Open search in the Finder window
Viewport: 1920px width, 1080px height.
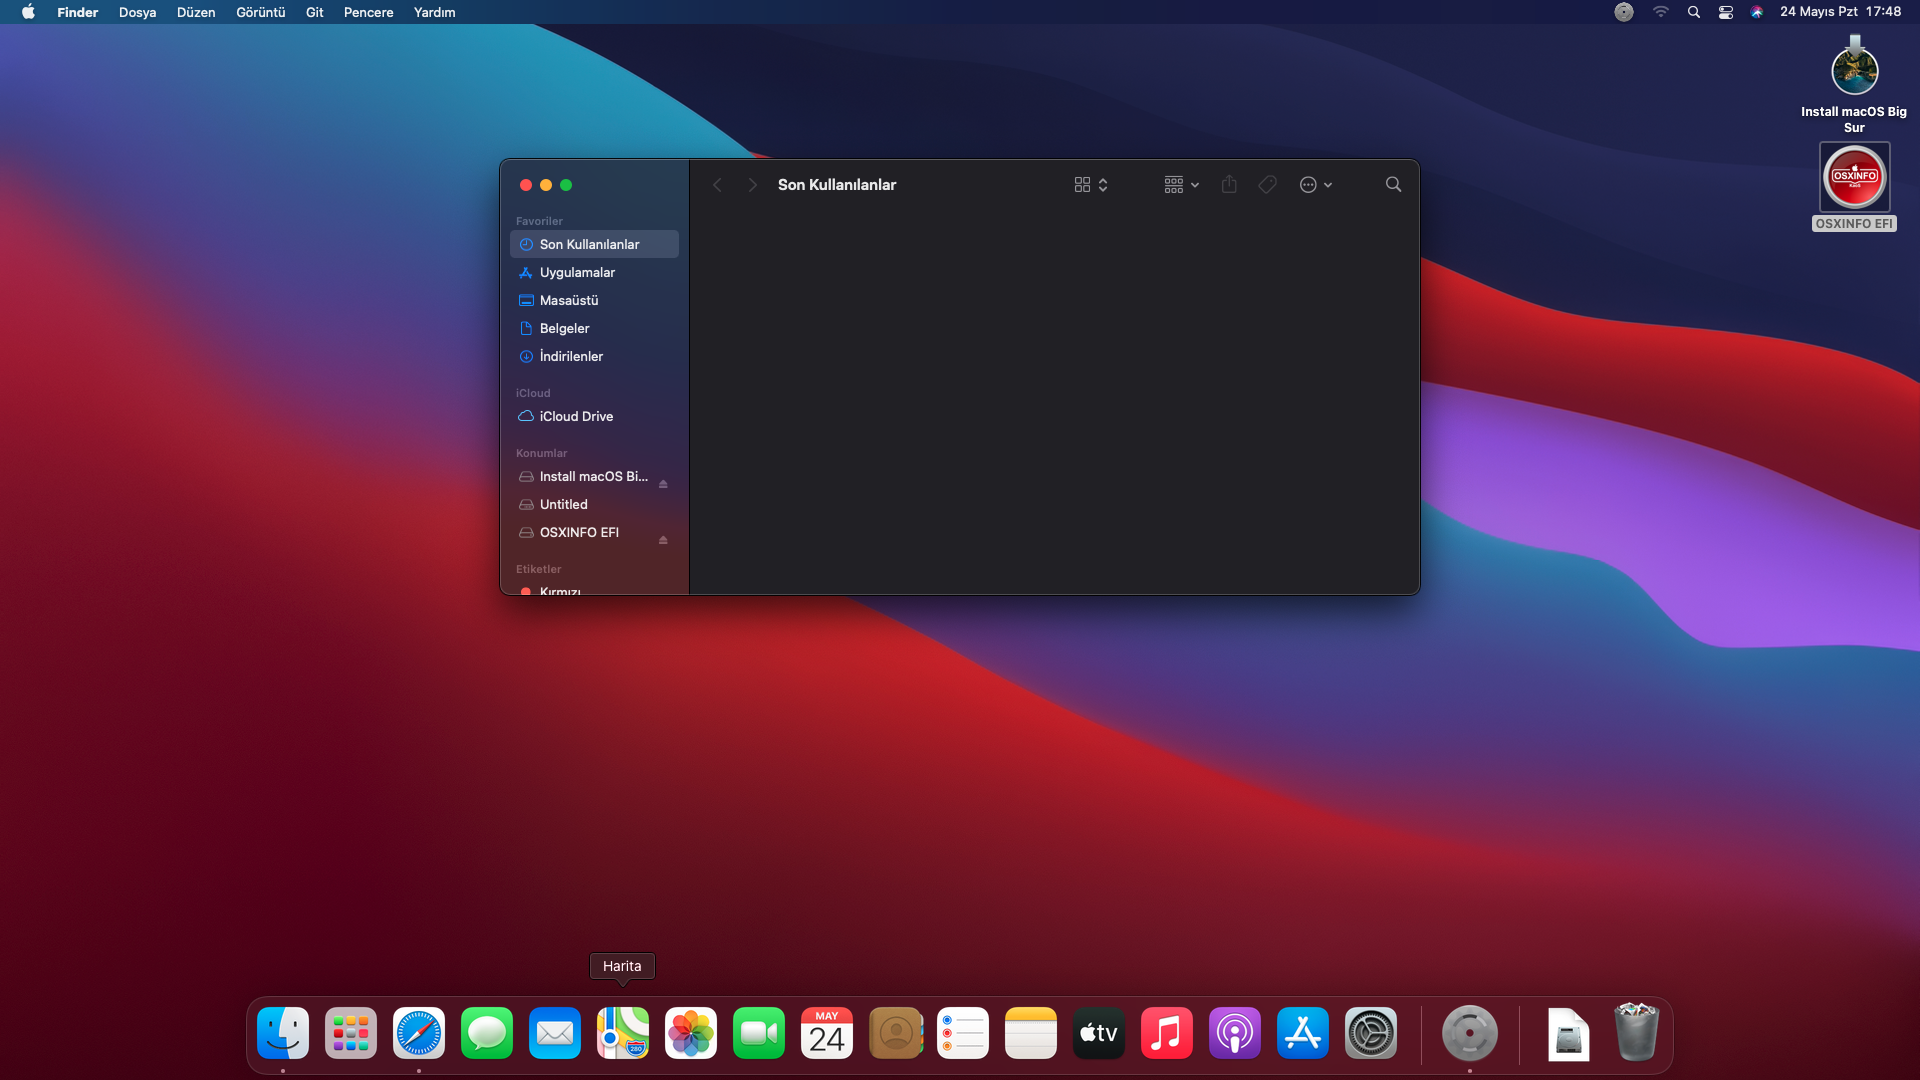1393,184
